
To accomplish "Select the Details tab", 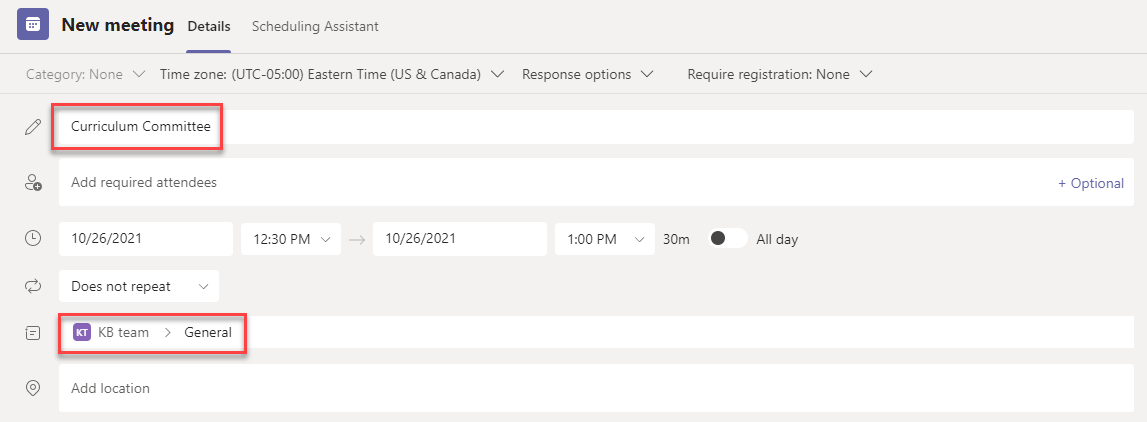I will coord(209,26).
